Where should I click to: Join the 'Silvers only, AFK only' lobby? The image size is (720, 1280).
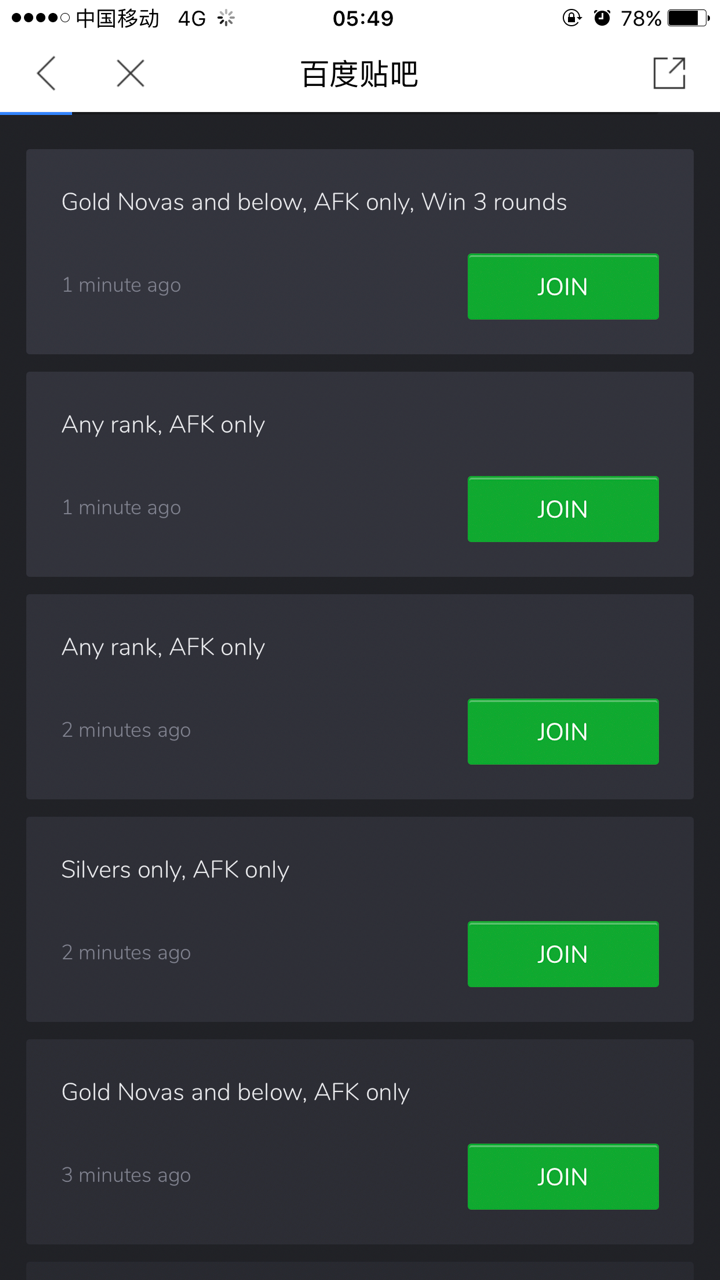(562, 954)
